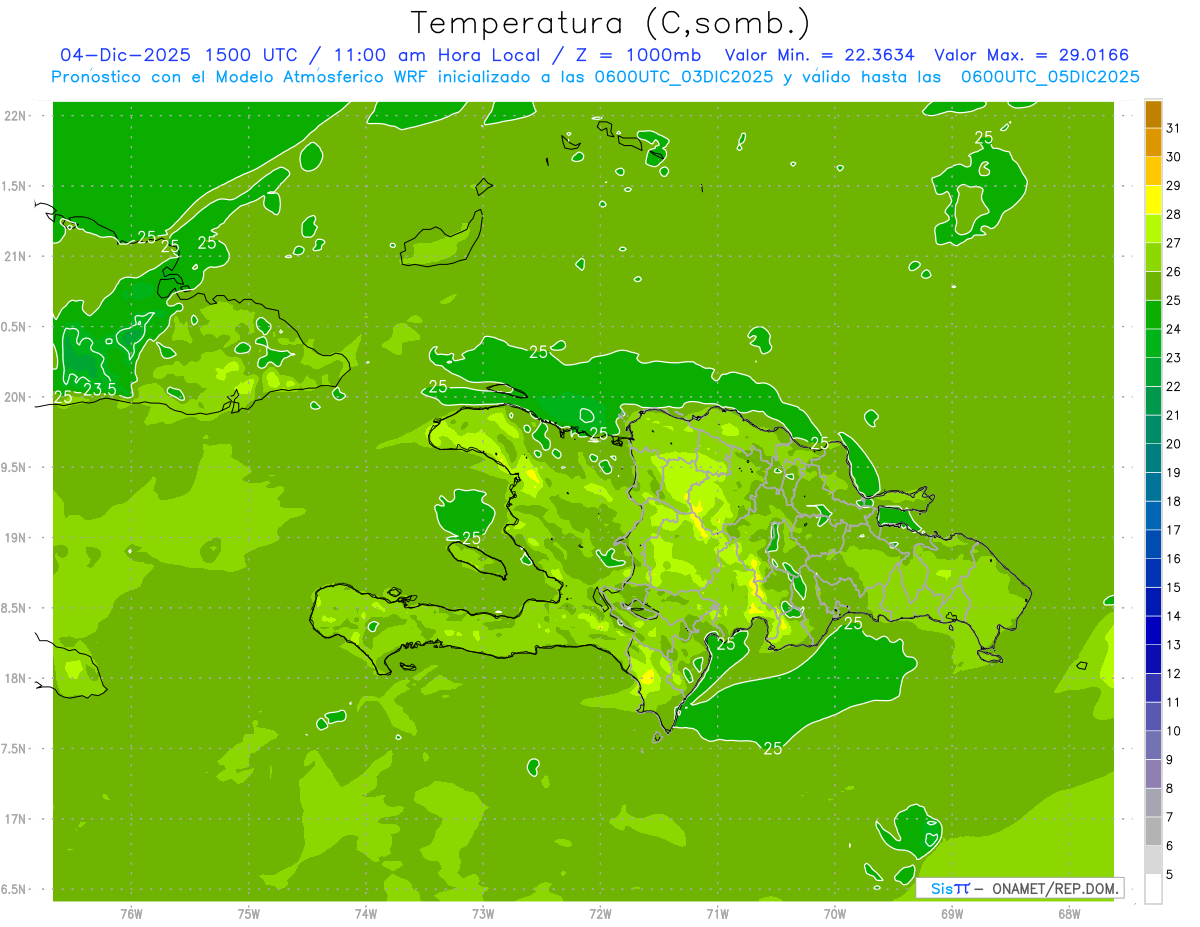Screen dimensions: 1200x927
Task: Click the '26' colorbar legend value
Action: coord(1173,272)
